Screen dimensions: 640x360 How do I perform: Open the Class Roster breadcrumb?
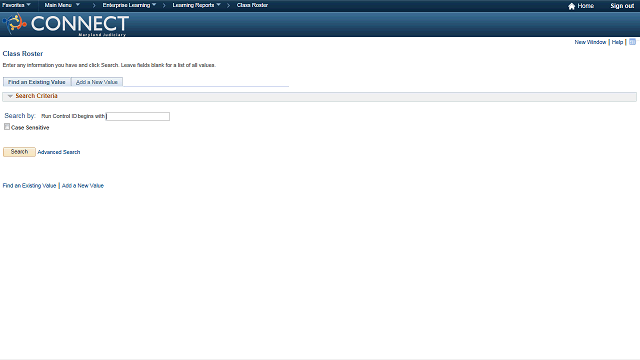tap(252, 5)
